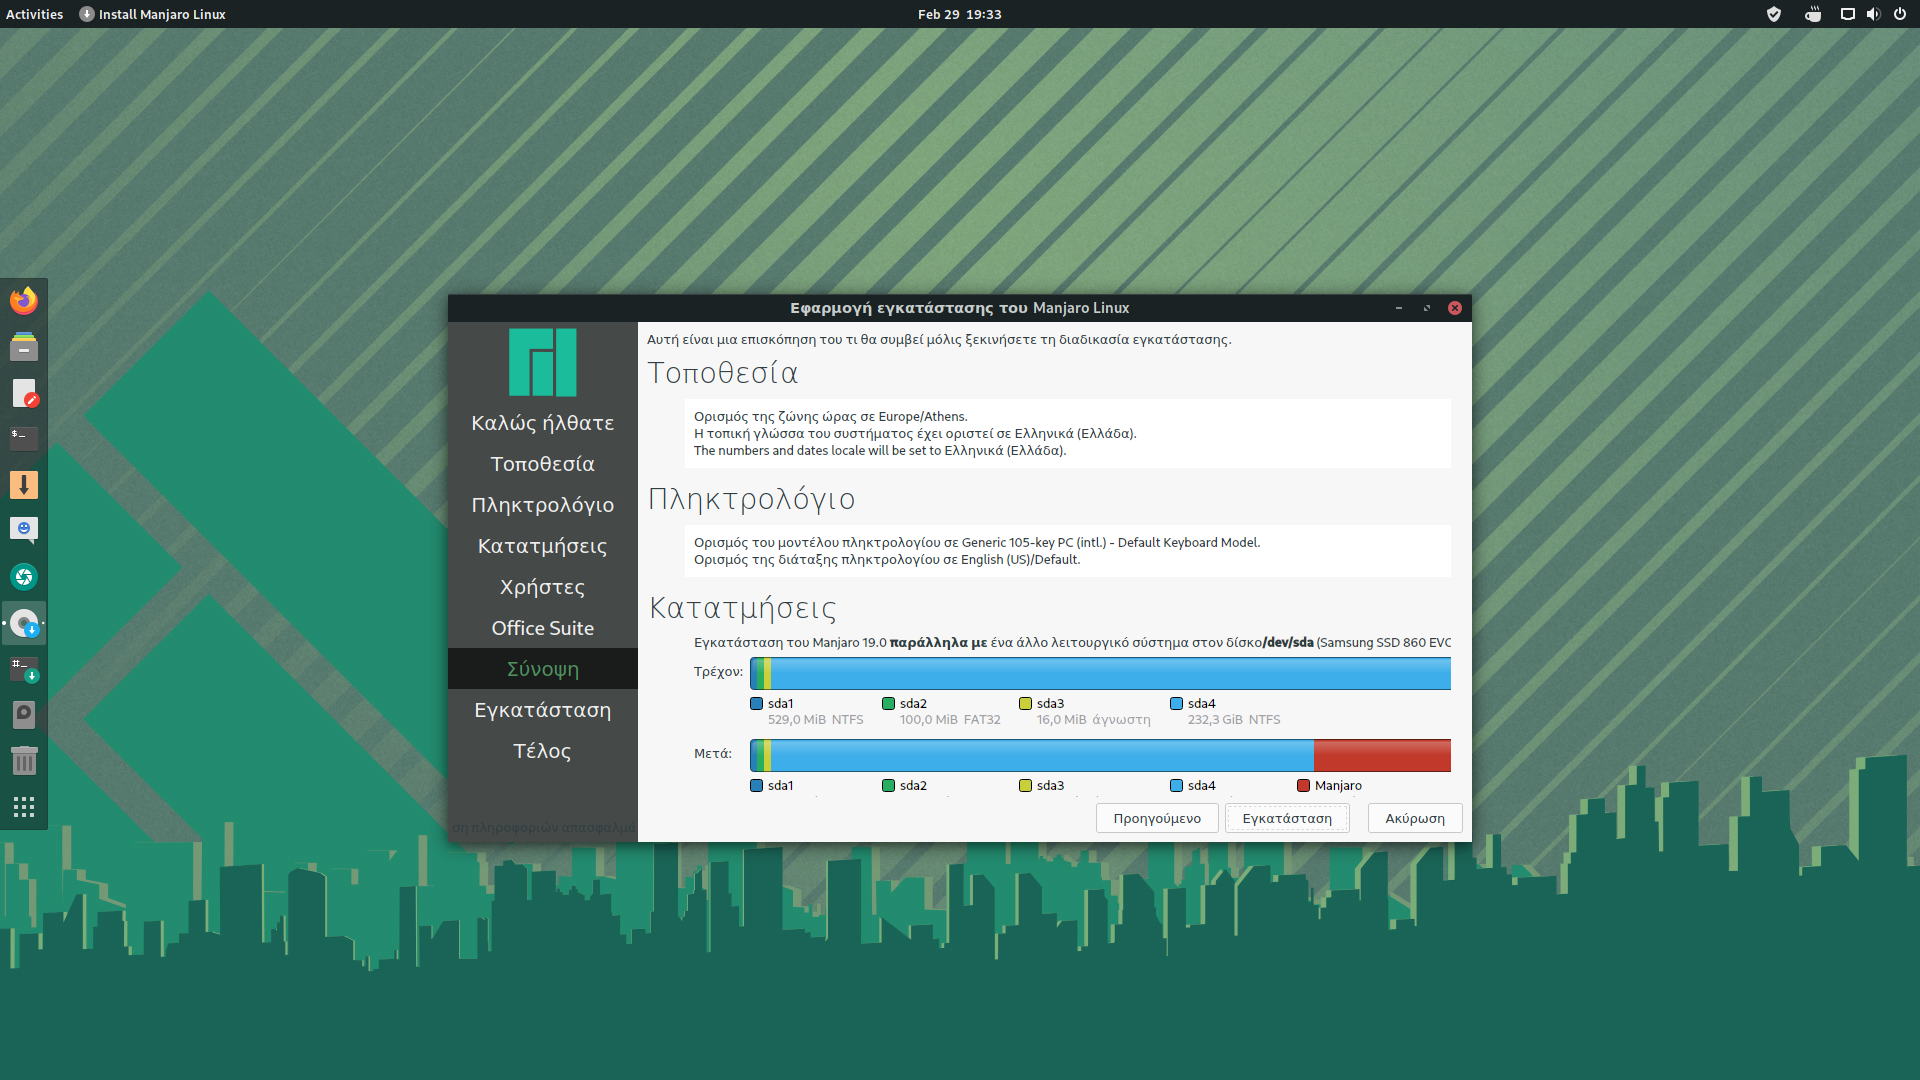Open the Install Manjaro Linux app menu

[x=153, y=14]
